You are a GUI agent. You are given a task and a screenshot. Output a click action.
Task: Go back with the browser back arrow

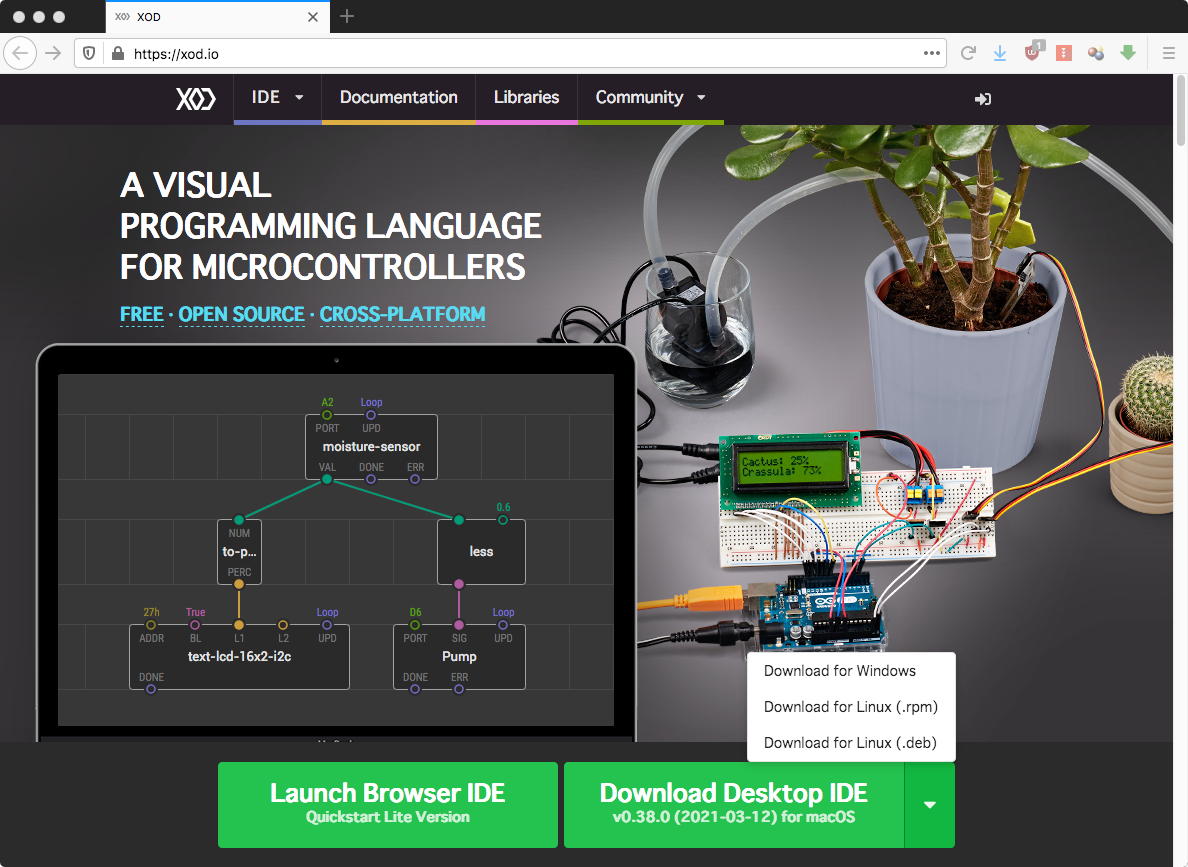coord(20,54)
